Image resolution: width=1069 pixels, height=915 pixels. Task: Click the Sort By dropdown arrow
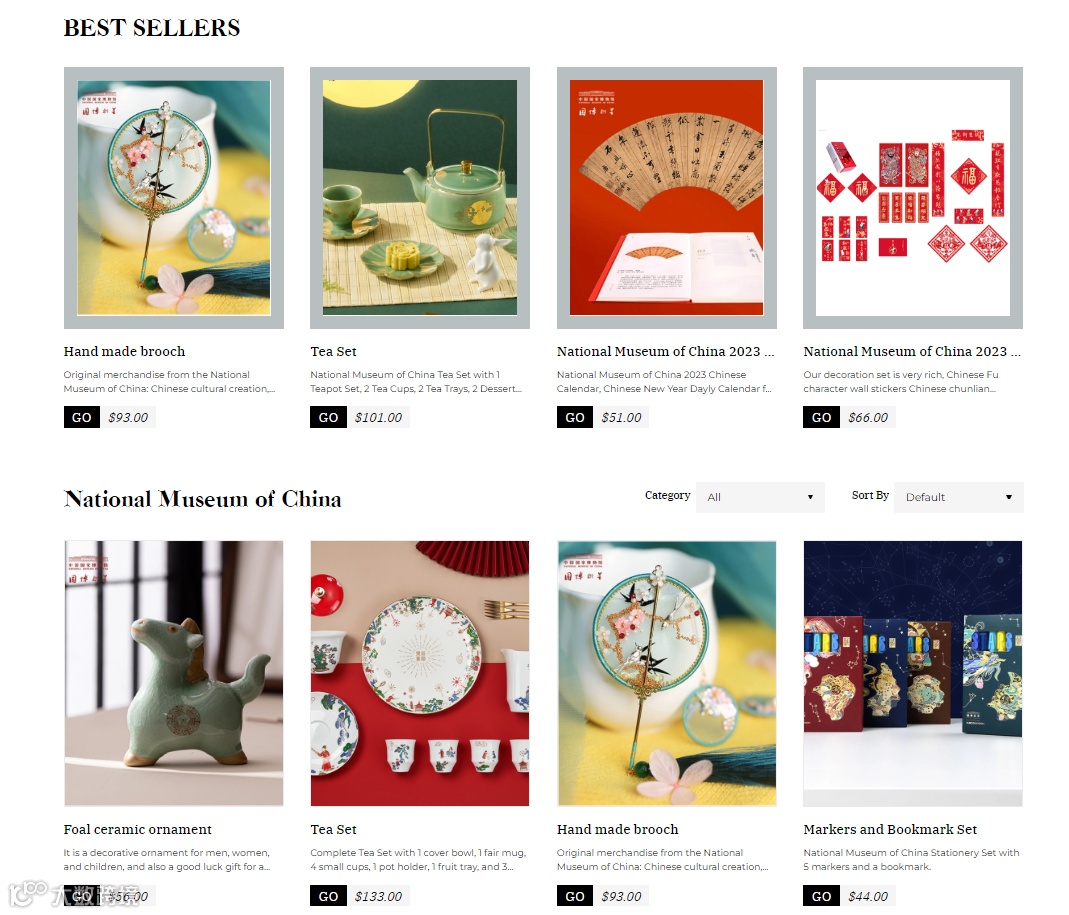point(1008,497)
